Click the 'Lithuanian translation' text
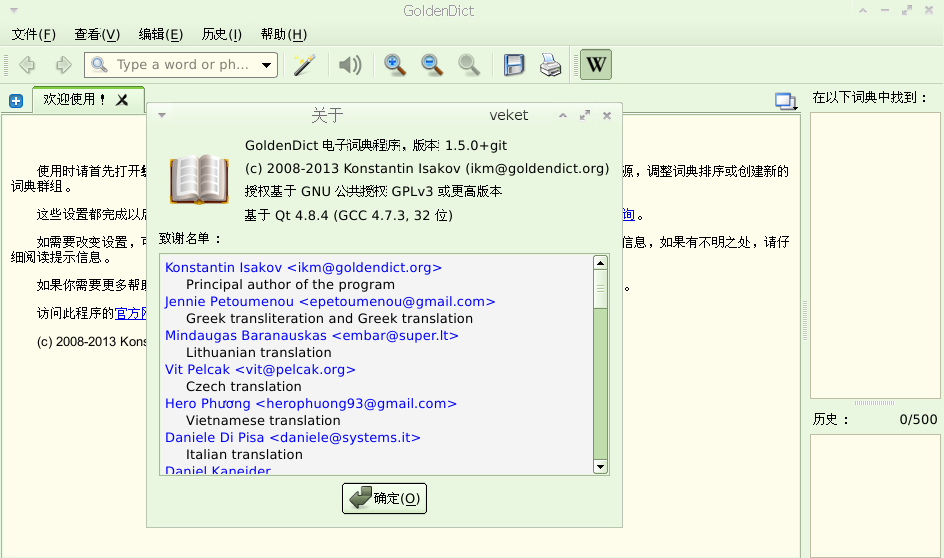Image resolution: width=944 pixels, height=558 pixels. point(258,353)
